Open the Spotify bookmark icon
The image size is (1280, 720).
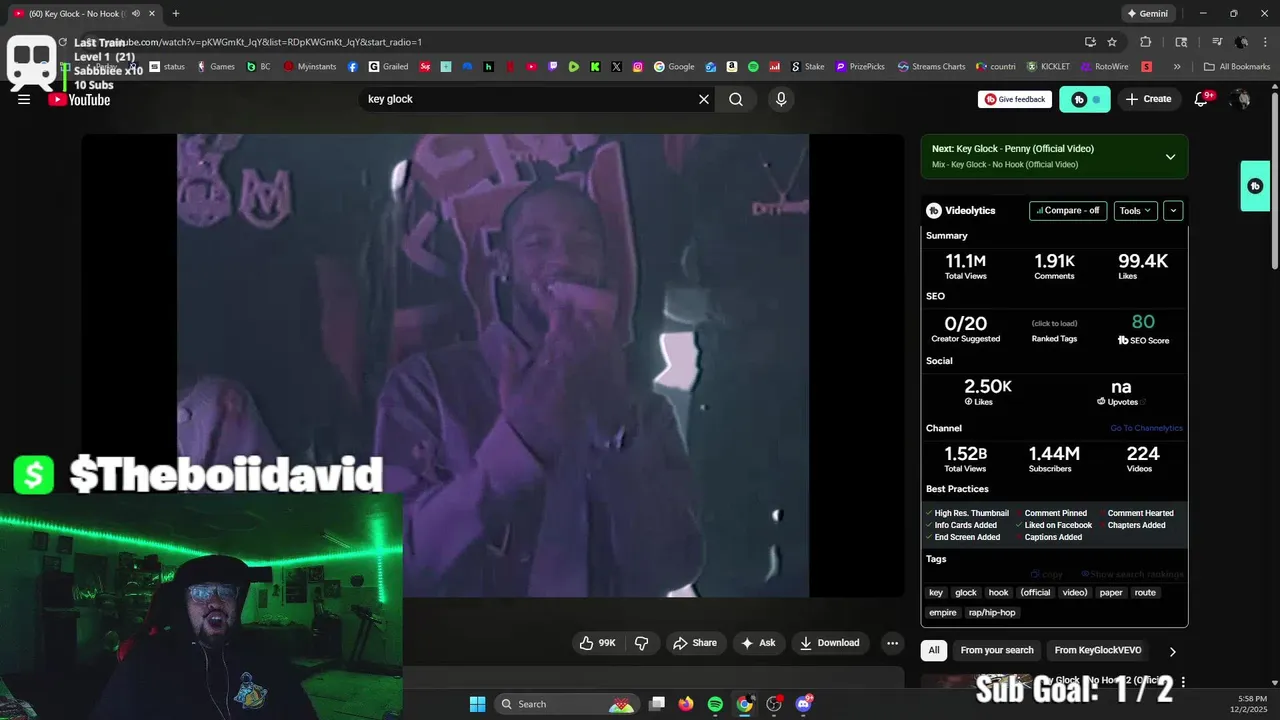pyautogui.click(x=754, y=67)
